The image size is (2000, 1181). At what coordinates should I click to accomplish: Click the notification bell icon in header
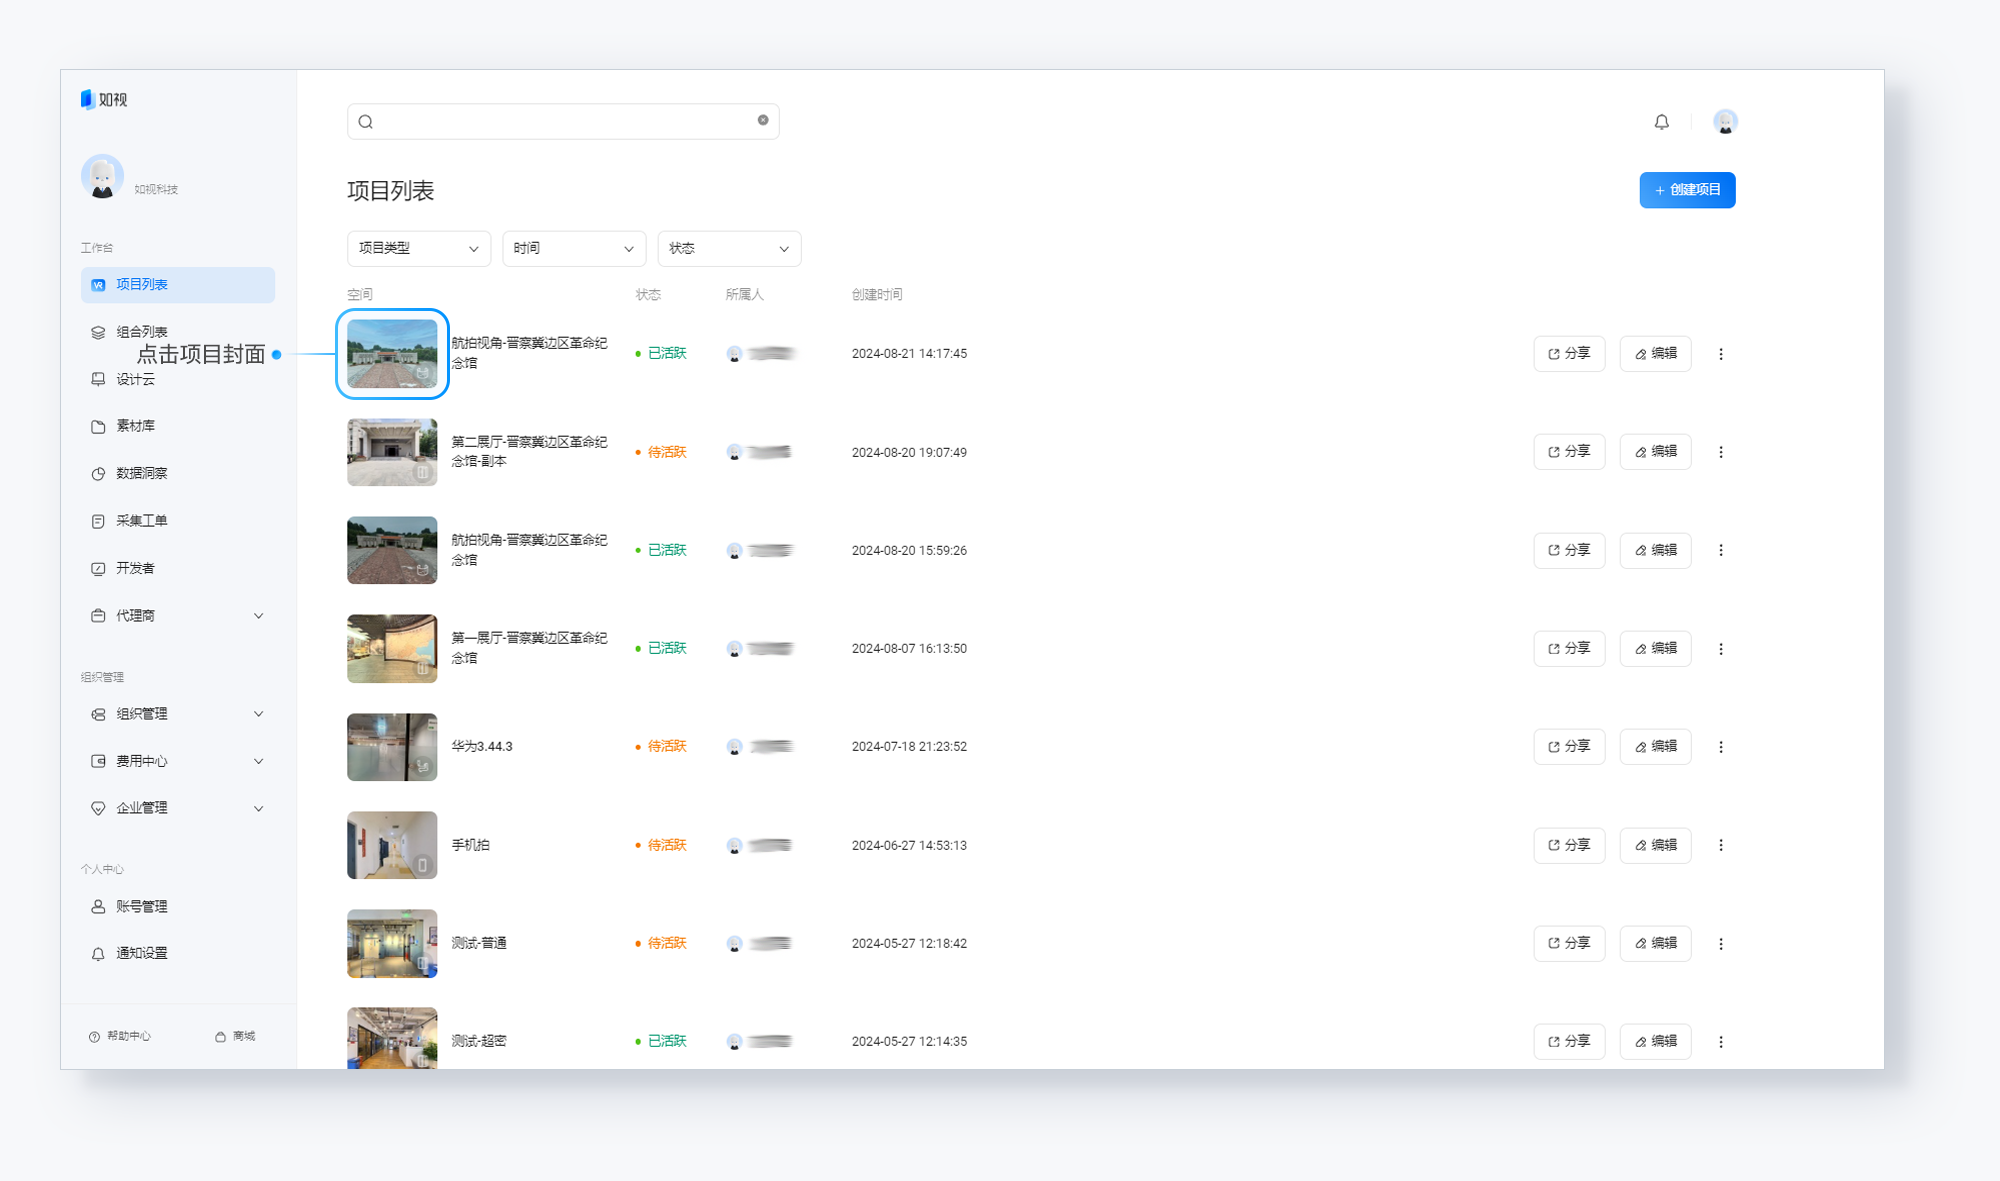click(1661, 122)
